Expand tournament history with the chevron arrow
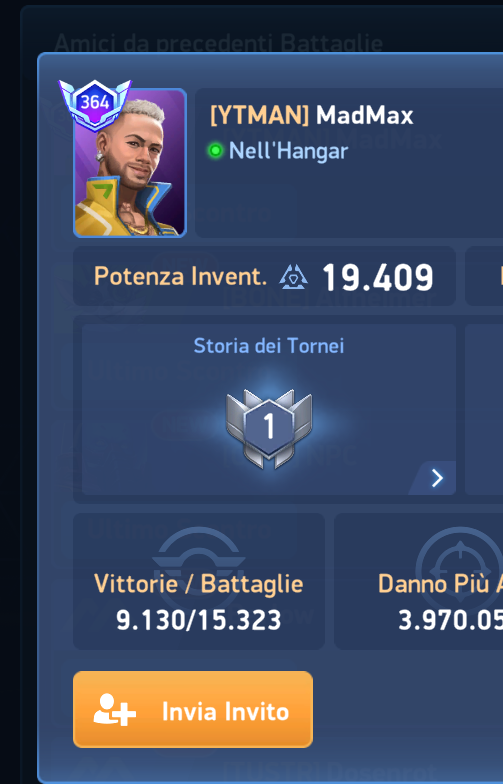 tap(436, 478)
